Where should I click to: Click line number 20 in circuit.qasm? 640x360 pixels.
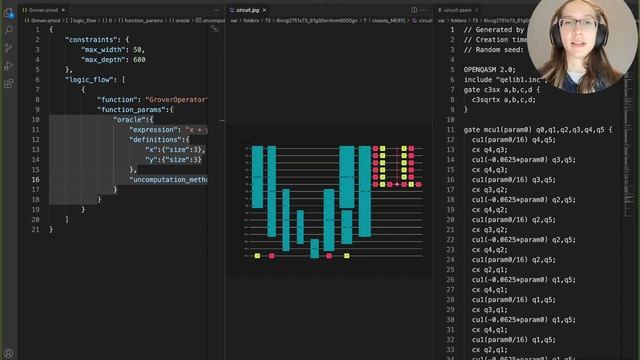click(450, 220)
